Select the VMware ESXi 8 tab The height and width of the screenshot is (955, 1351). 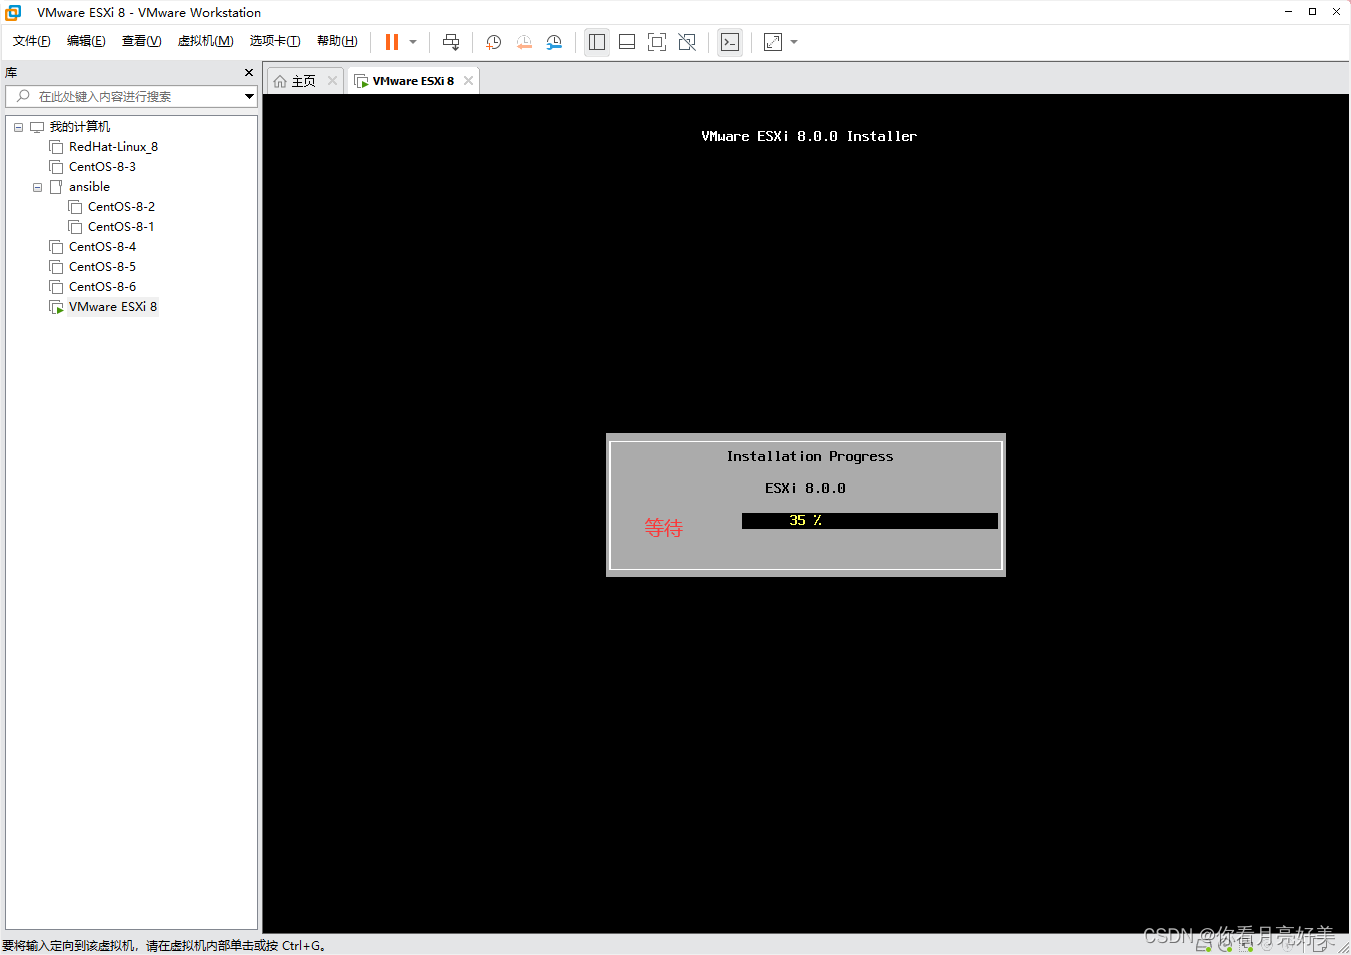(x=413, y=81)
